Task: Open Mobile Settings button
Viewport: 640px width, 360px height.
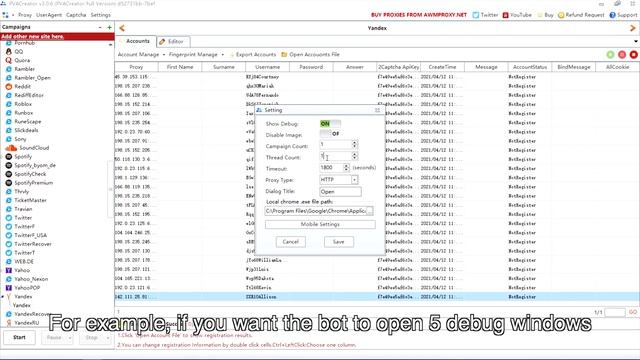Action: coord(320,224)
